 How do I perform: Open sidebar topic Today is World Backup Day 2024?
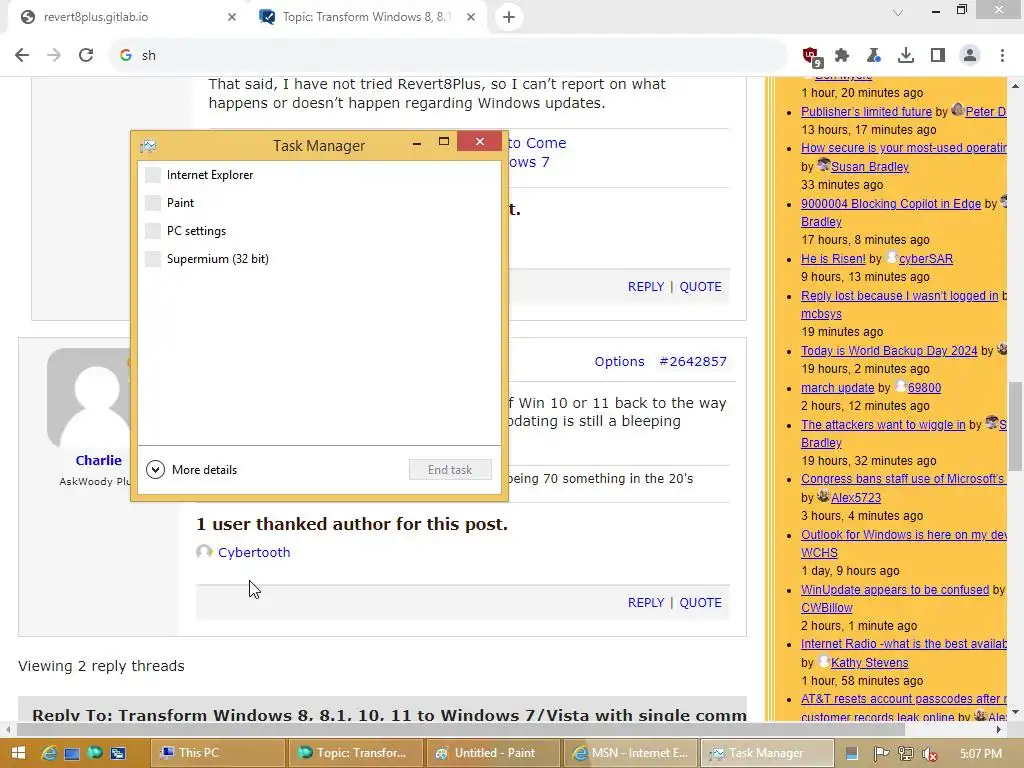pos(889,351)
